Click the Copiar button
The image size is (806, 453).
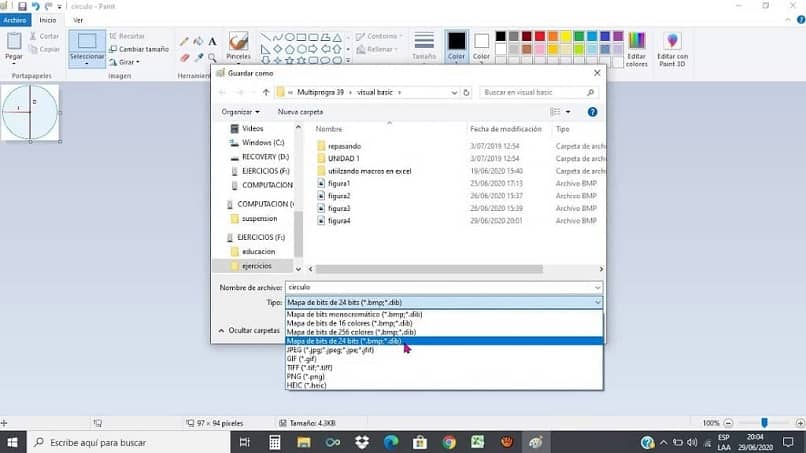click(44, 49)
